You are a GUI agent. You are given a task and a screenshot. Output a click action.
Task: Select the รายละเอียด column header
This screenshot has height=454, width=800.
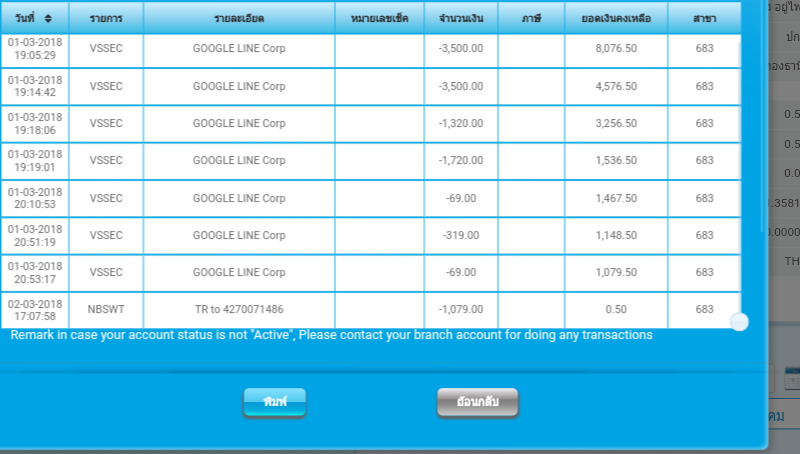[239, 18]
